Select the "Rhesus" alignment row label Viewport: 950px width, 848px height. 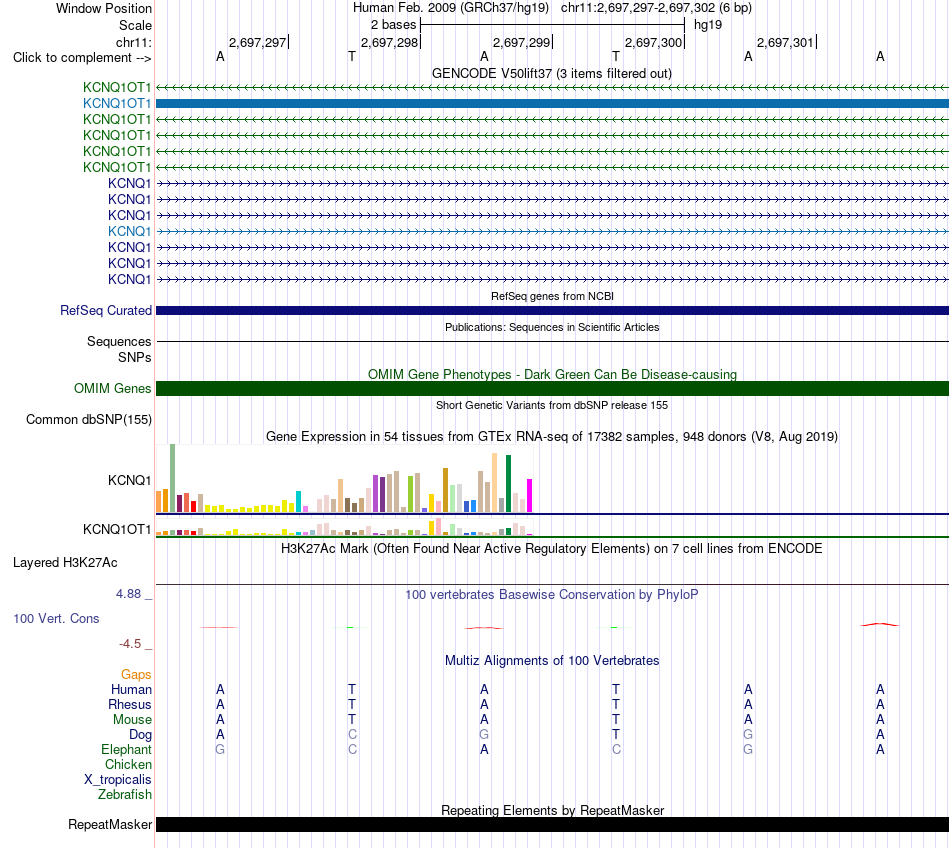[130, 704]
